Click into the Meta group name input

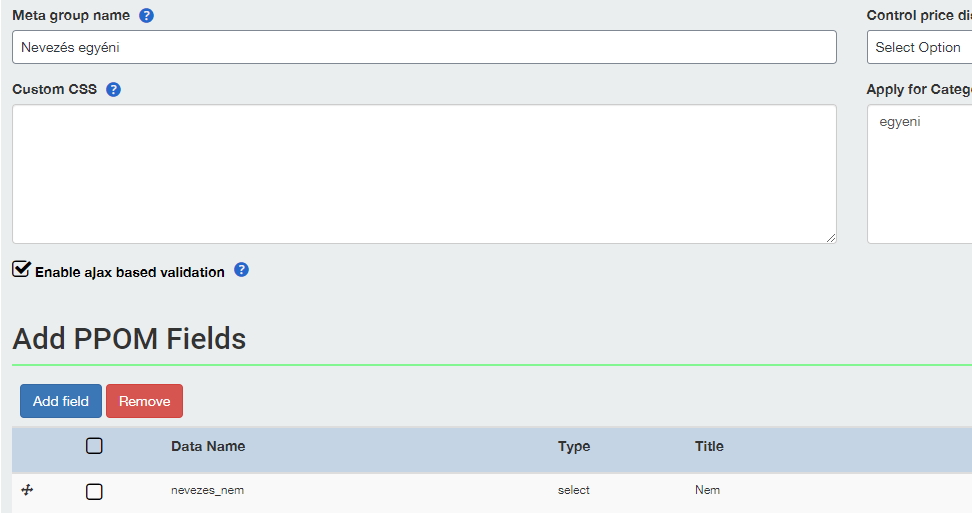tap(424, 47)
